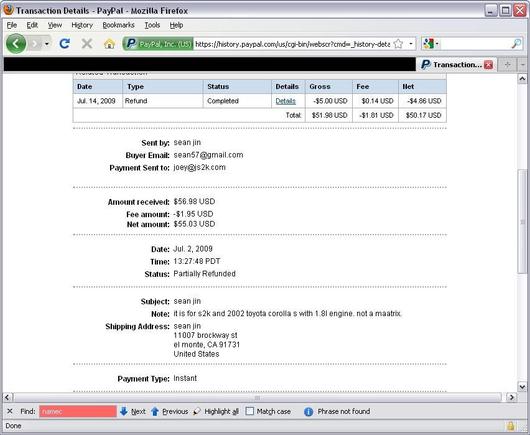Image resolution: width=530 pixels, height=435 pixels.
Task: Reload the page with the refresh icon
Action: (x=65, y=44)
